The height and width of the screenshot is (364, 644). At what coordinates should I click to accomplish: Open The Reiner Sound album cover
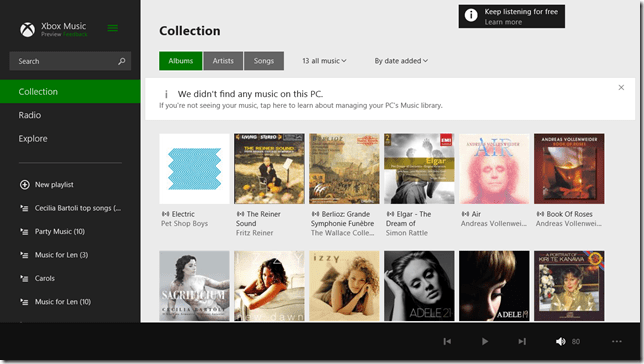pos(269,168)
